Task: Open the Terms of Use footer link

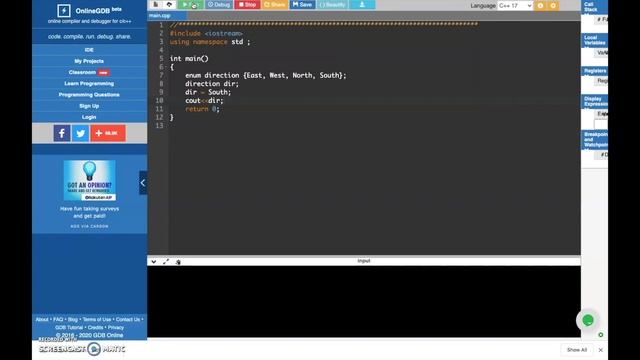Action: [97, 320]
